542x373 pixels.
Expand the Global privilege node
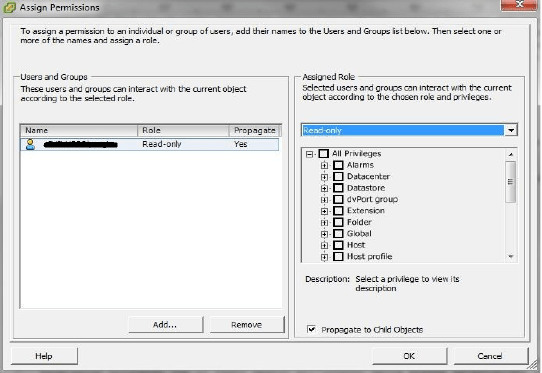[x=324, y=234]
